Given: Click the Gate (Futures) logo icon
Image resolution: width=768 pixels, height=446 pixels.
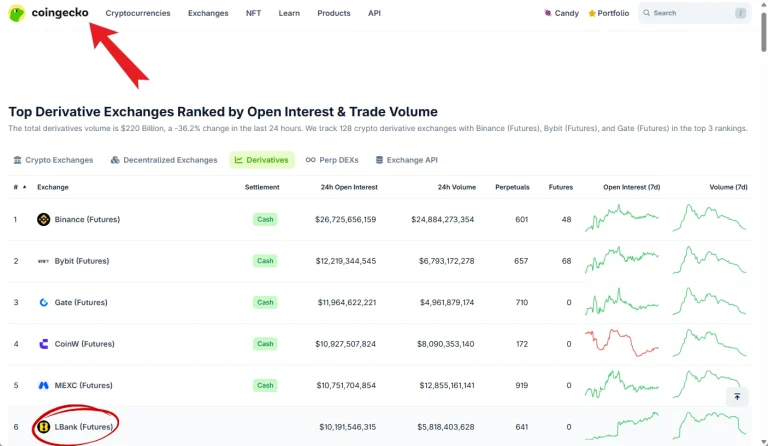Looking at the screenshot, I should click(44, 303).
